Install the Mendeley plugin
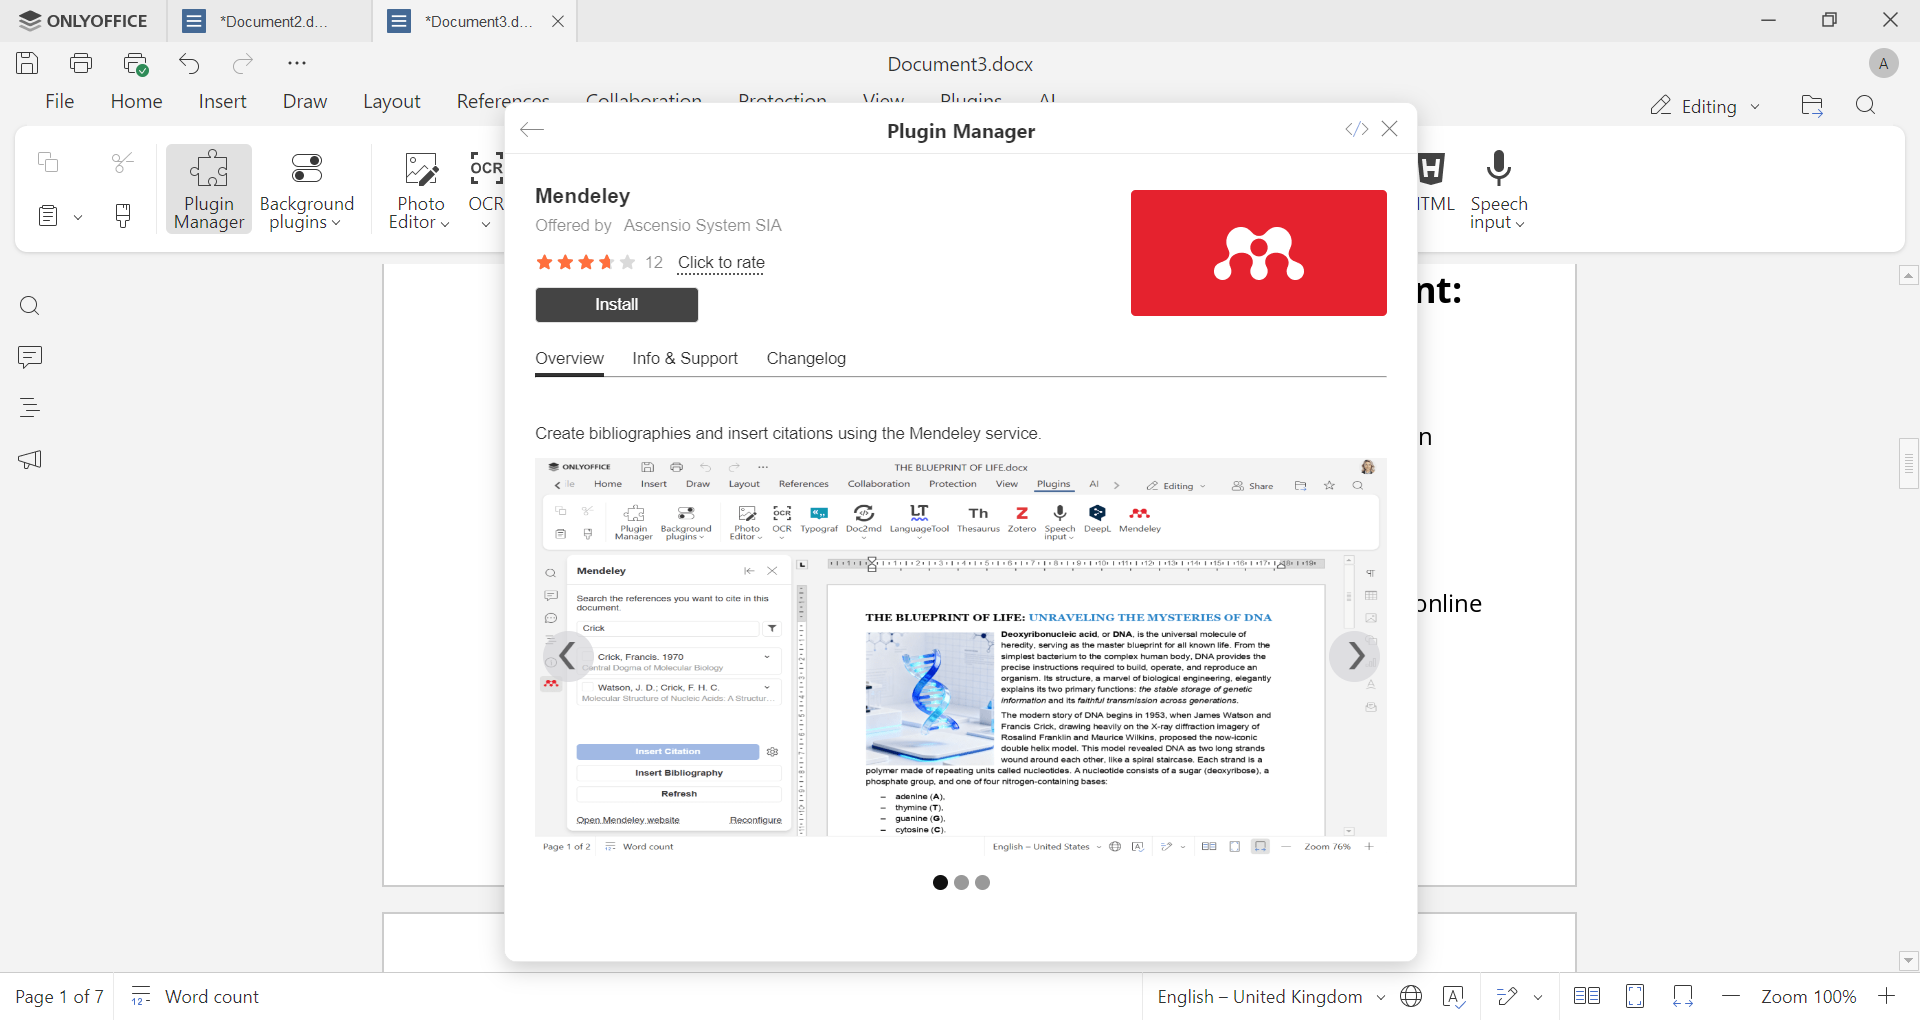 tap(617, 305)
